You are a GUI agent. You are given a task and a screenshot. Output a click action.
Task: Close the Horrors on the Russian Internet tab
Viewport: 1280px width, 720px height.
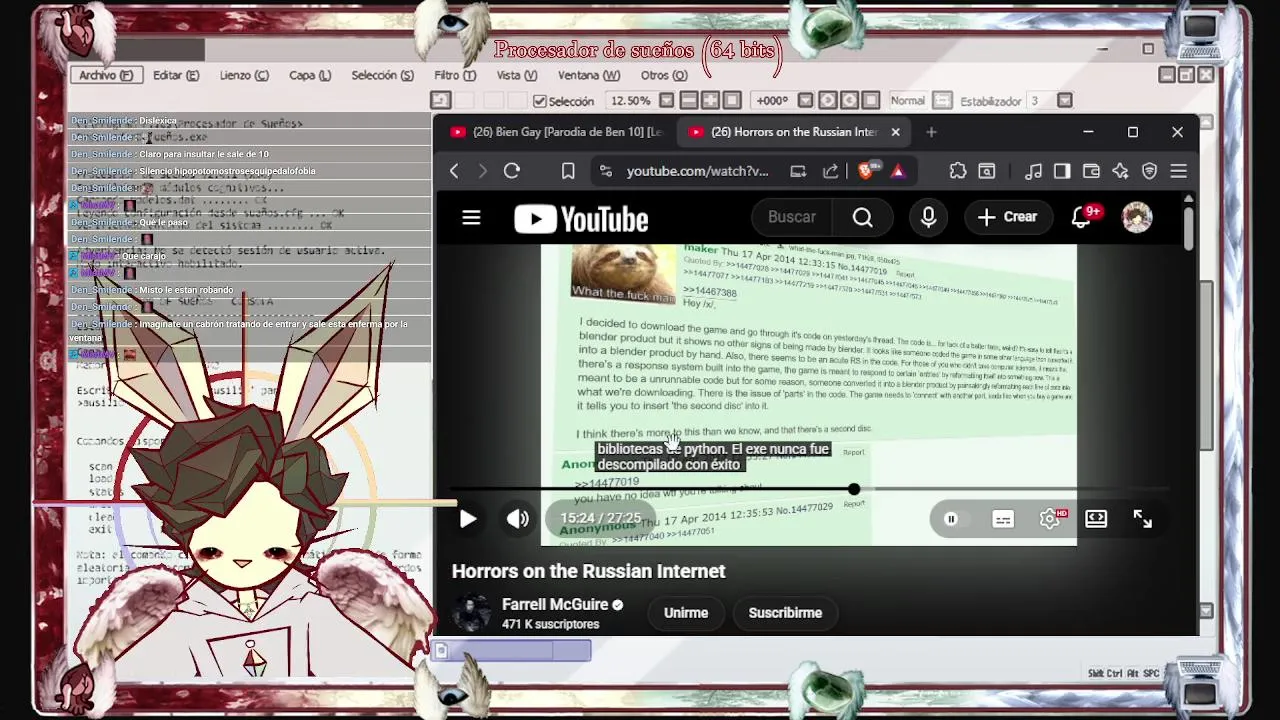(x=895, y=132)
